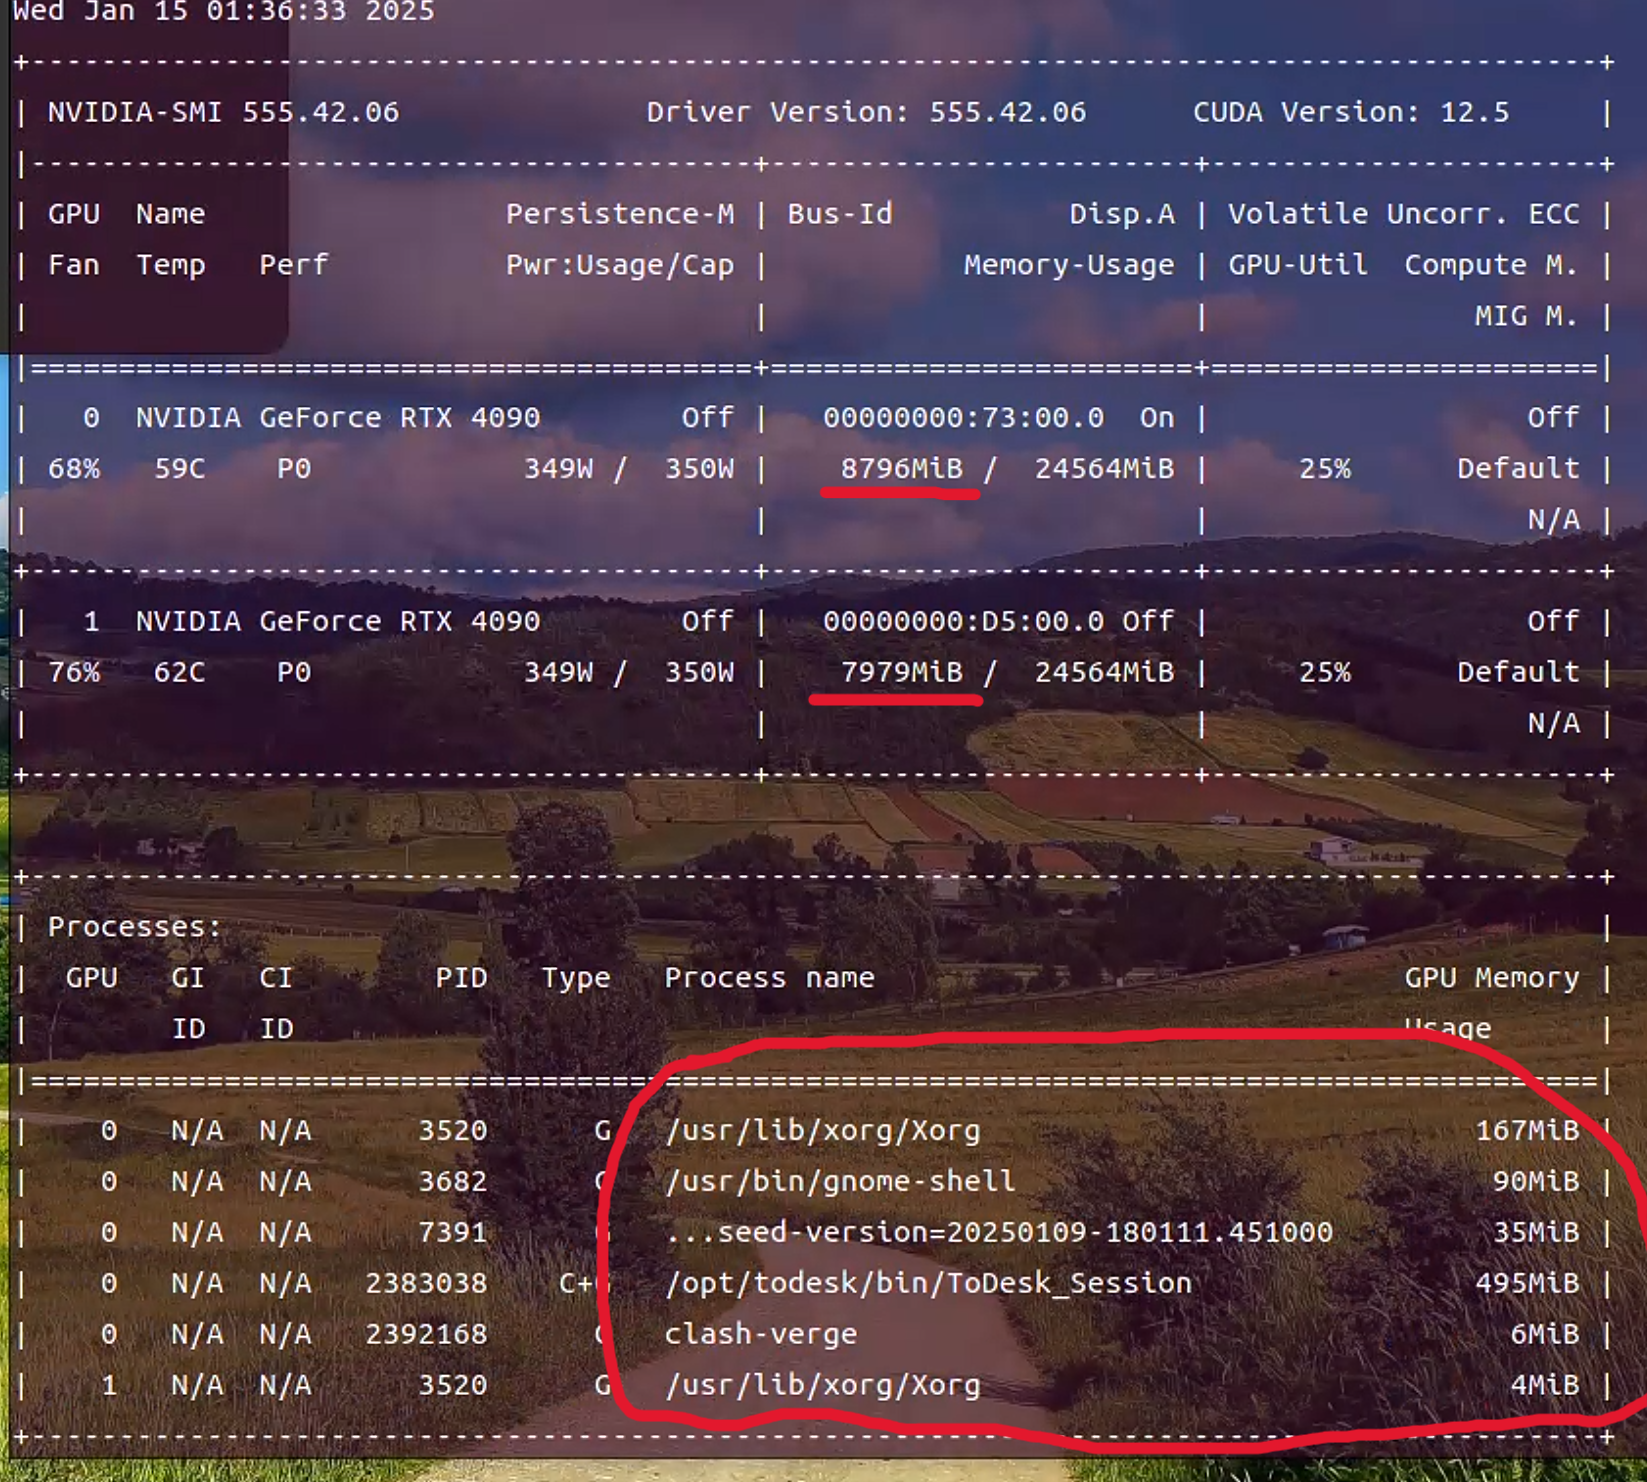Click PID '2392168'

(x=427, y=1334)
